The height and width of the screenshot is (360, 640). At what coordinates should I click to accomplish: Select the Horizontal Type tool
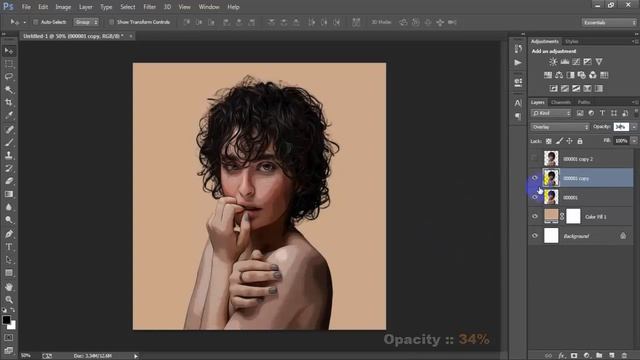tap(9, 247)
